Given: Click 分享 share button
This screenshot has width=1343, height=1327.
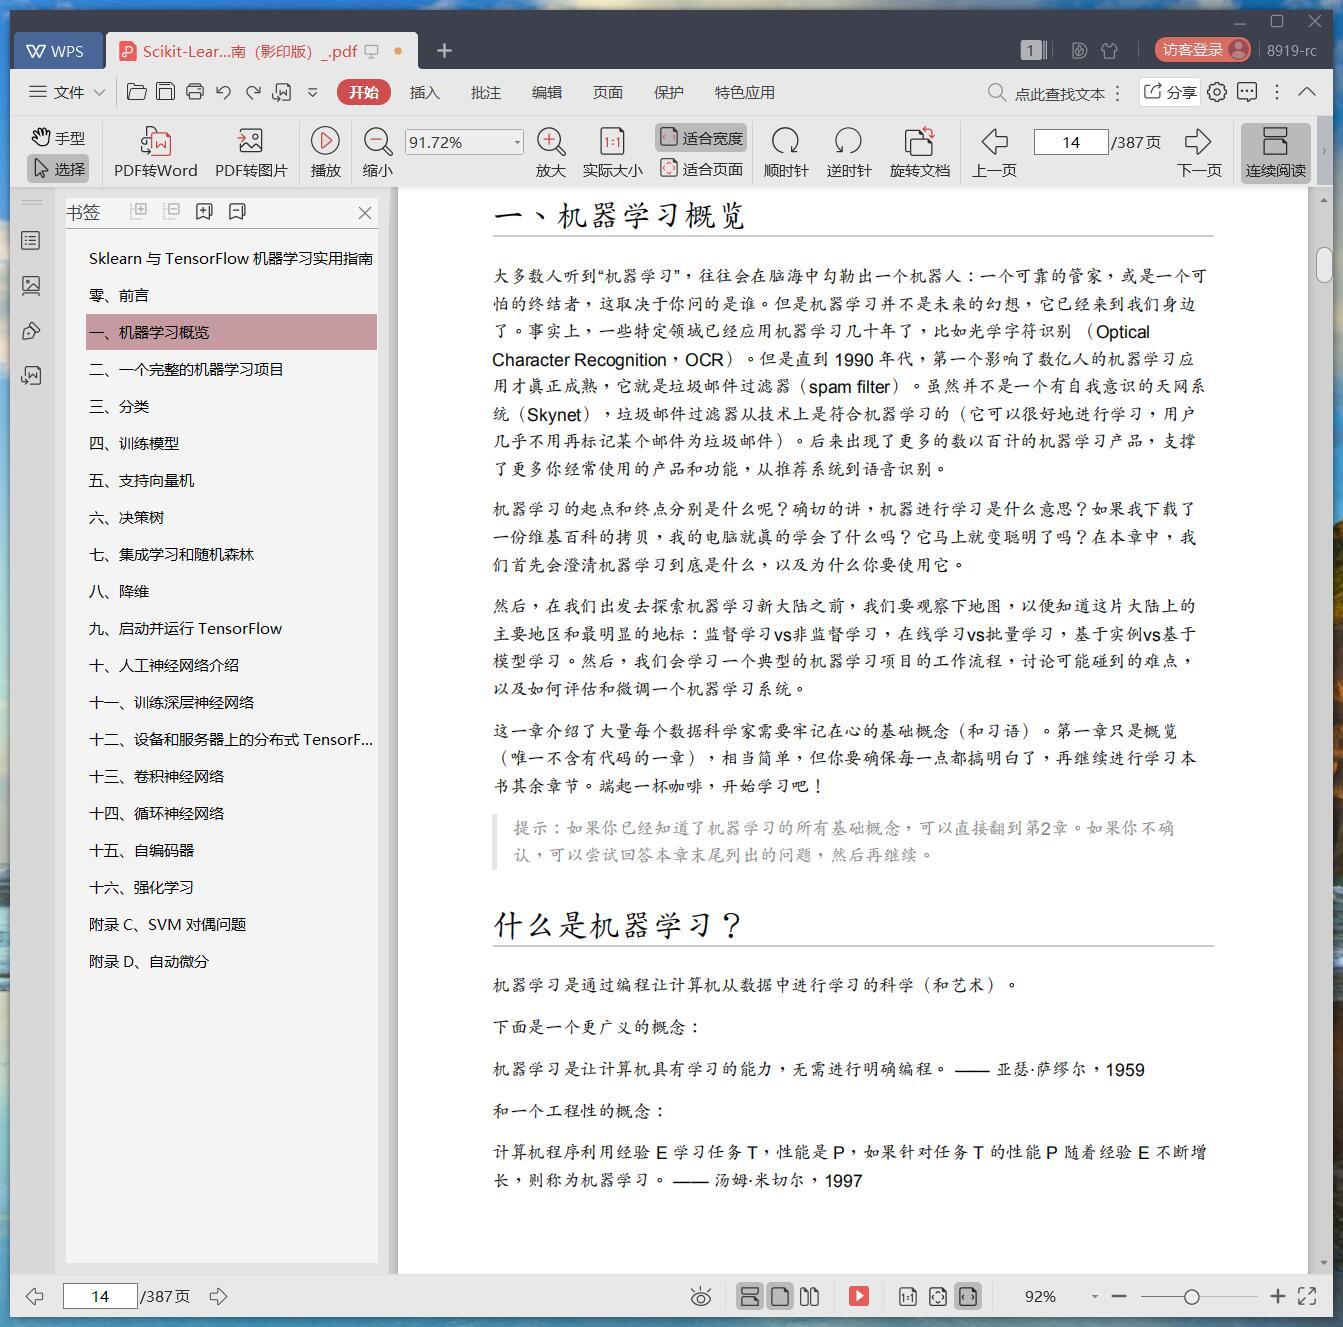Looking at the screenshot, I should coord(1169,92).
